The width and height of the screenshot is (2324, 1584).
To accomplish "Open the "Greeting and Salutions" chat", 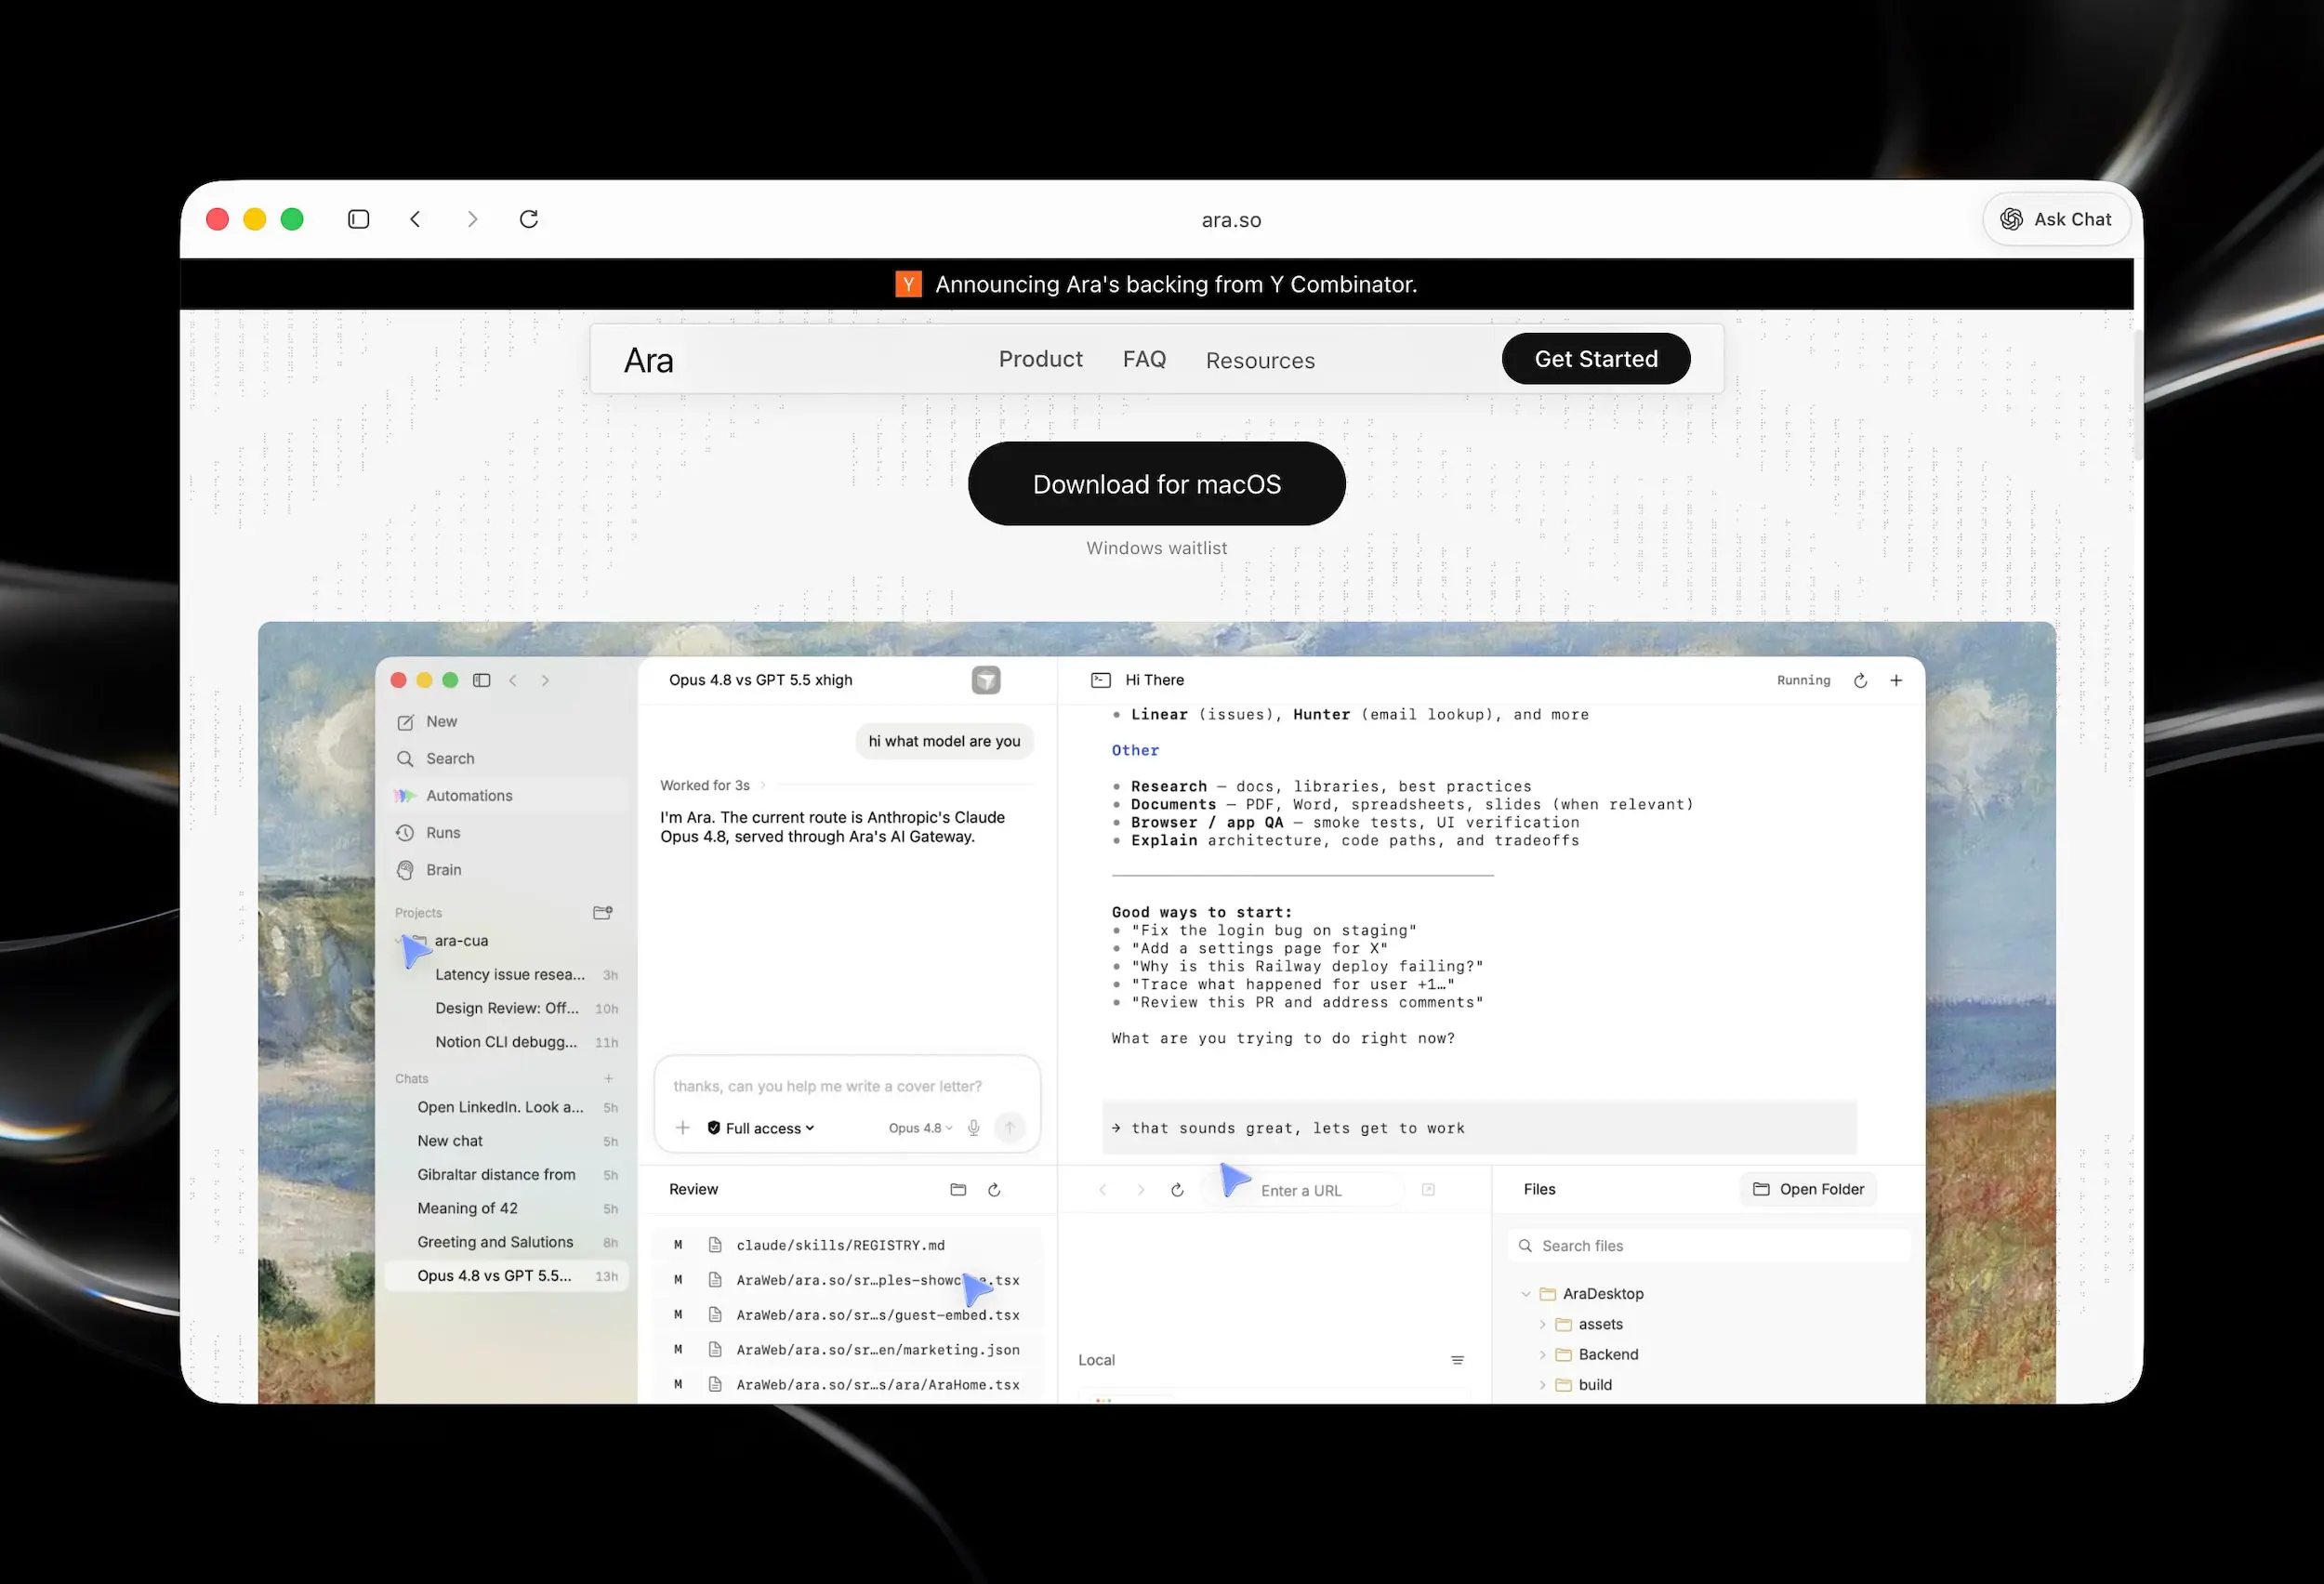I will click(x=507, y=1242).
